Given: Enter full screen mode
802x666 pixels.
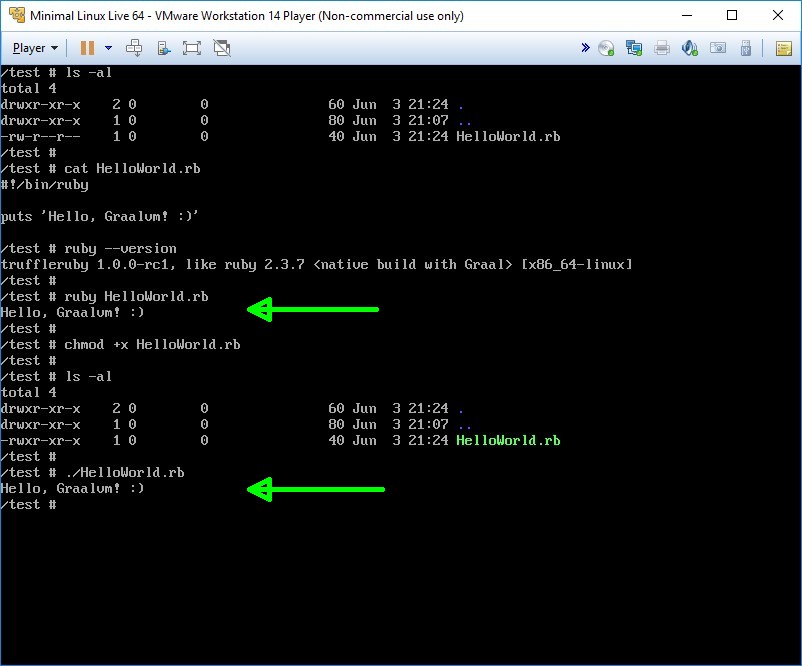Looking at the screenshot, I should click(x=192, y=48).
